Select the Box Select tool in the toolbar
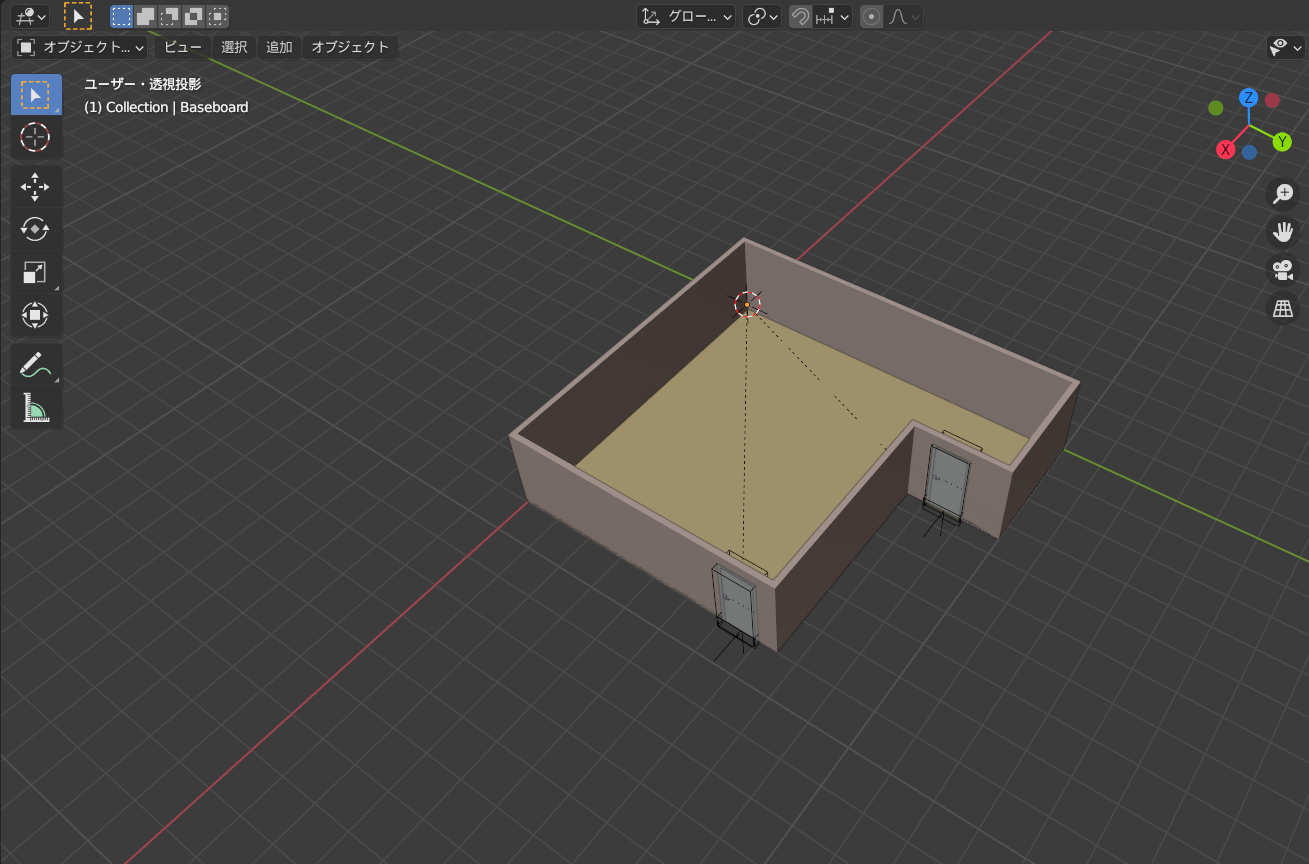Screen dimensions: 1309x864 pos(36,95)
